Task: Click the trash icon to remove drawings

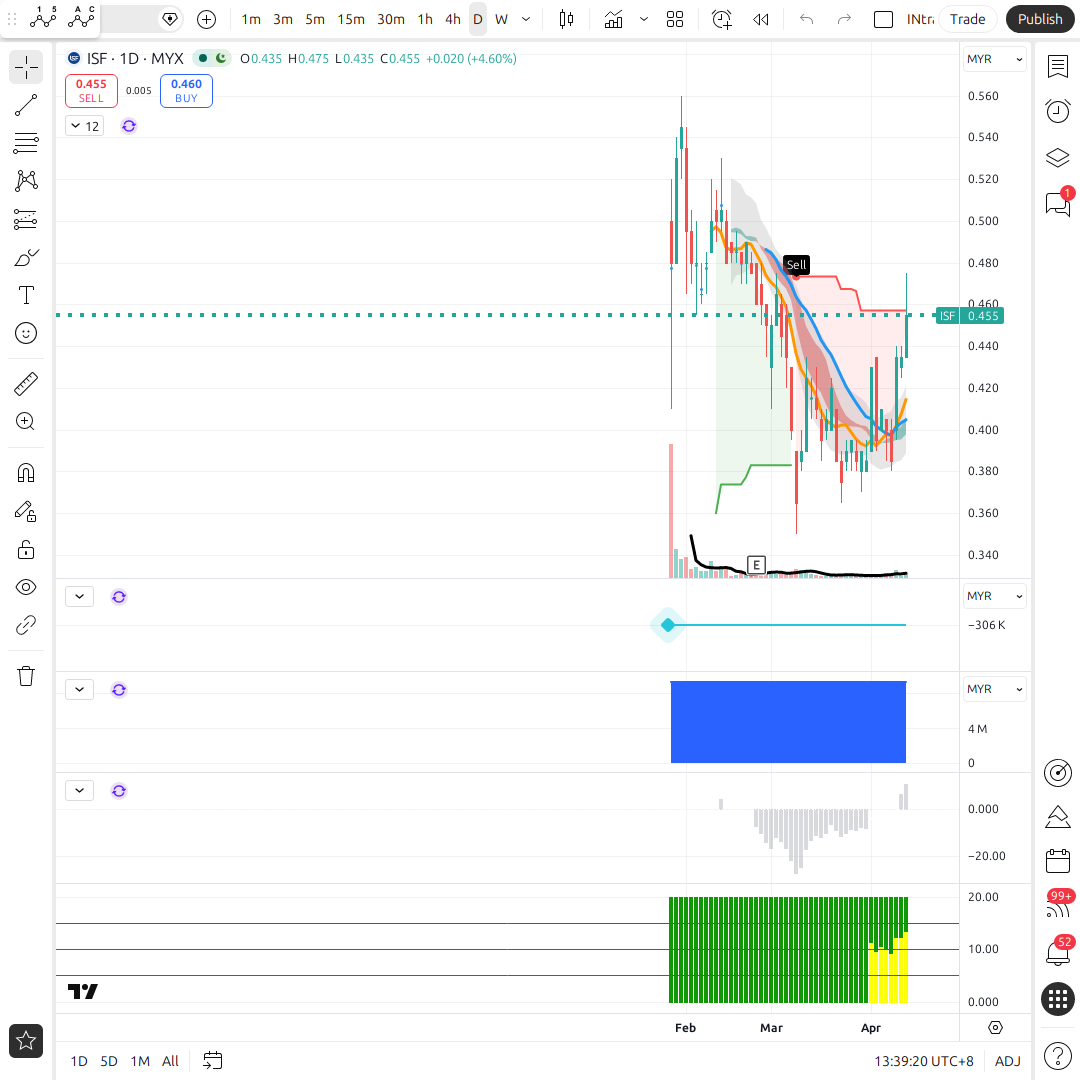Action: (x=26, y=676)
